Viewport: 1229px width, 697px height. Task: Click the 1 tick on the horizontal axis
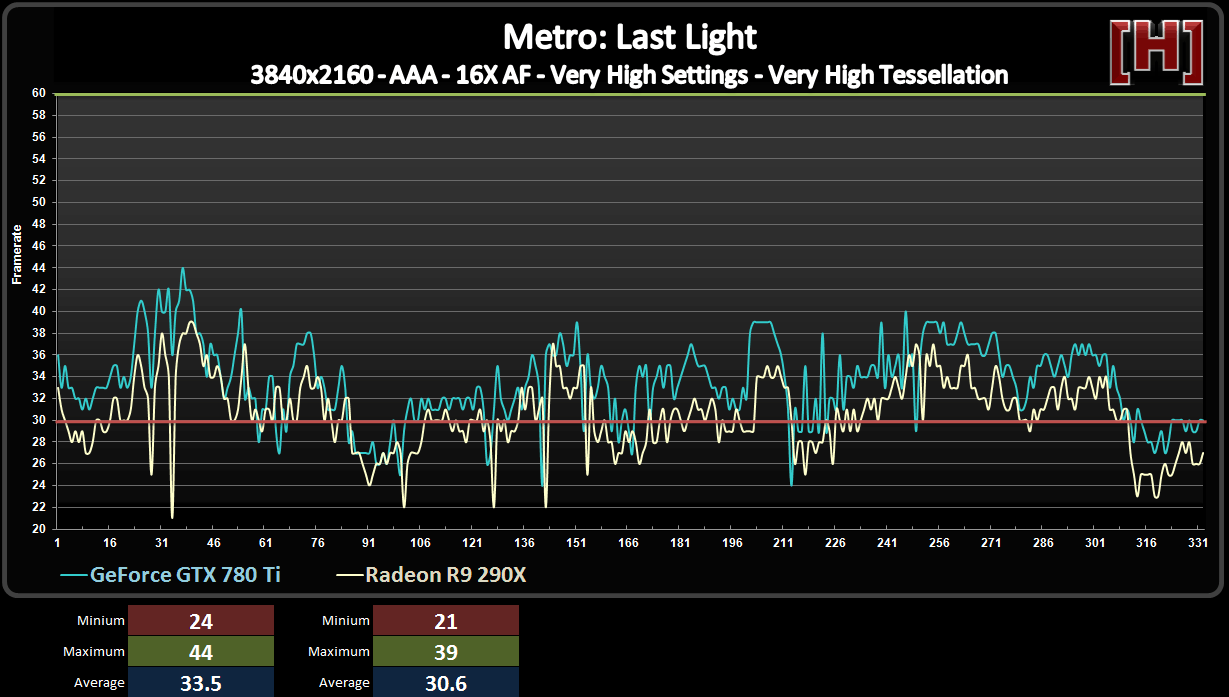(57, 543)
